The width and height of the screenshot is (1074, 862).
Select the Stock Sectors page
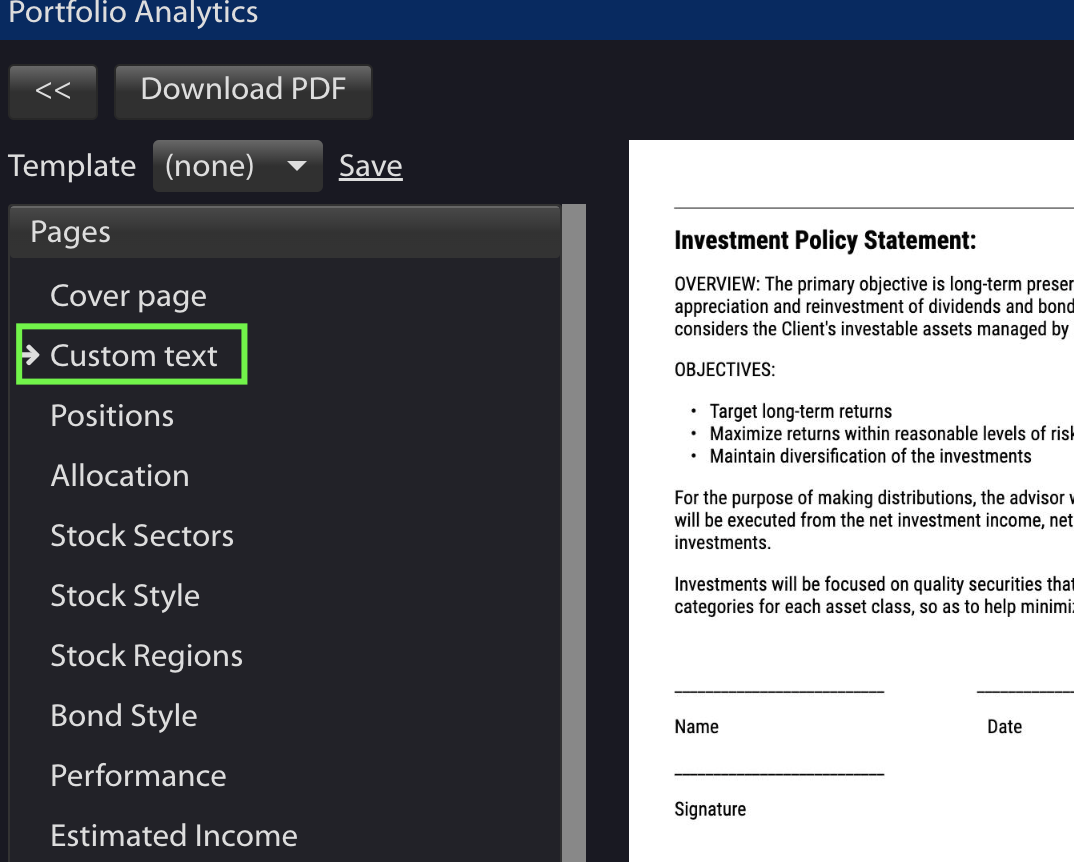[142, 535]
